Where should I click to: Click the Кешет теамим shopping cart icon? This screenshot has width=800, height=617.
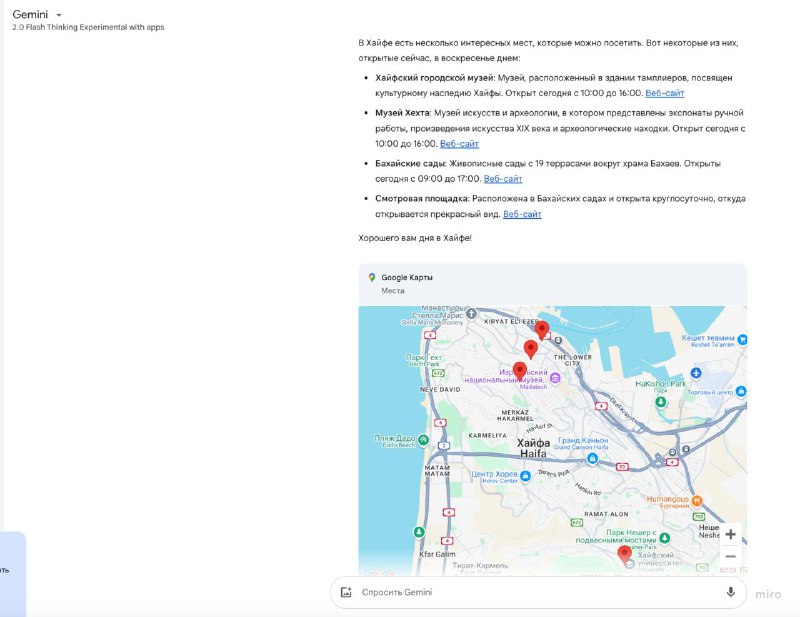(742, 339)
